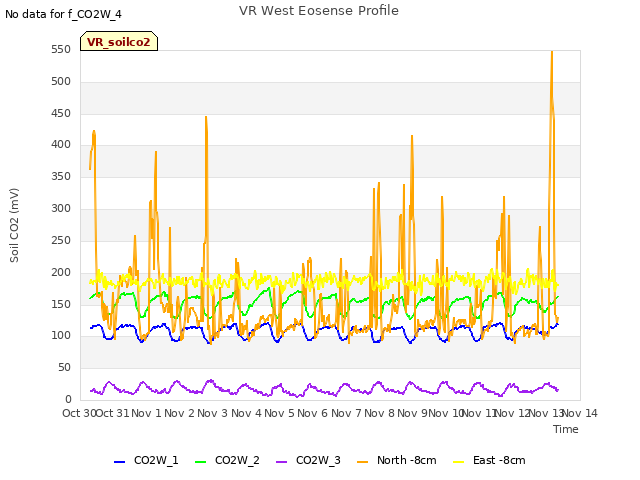
Task: Click the 50 y-axis tick label
Action: coord(65,367)
